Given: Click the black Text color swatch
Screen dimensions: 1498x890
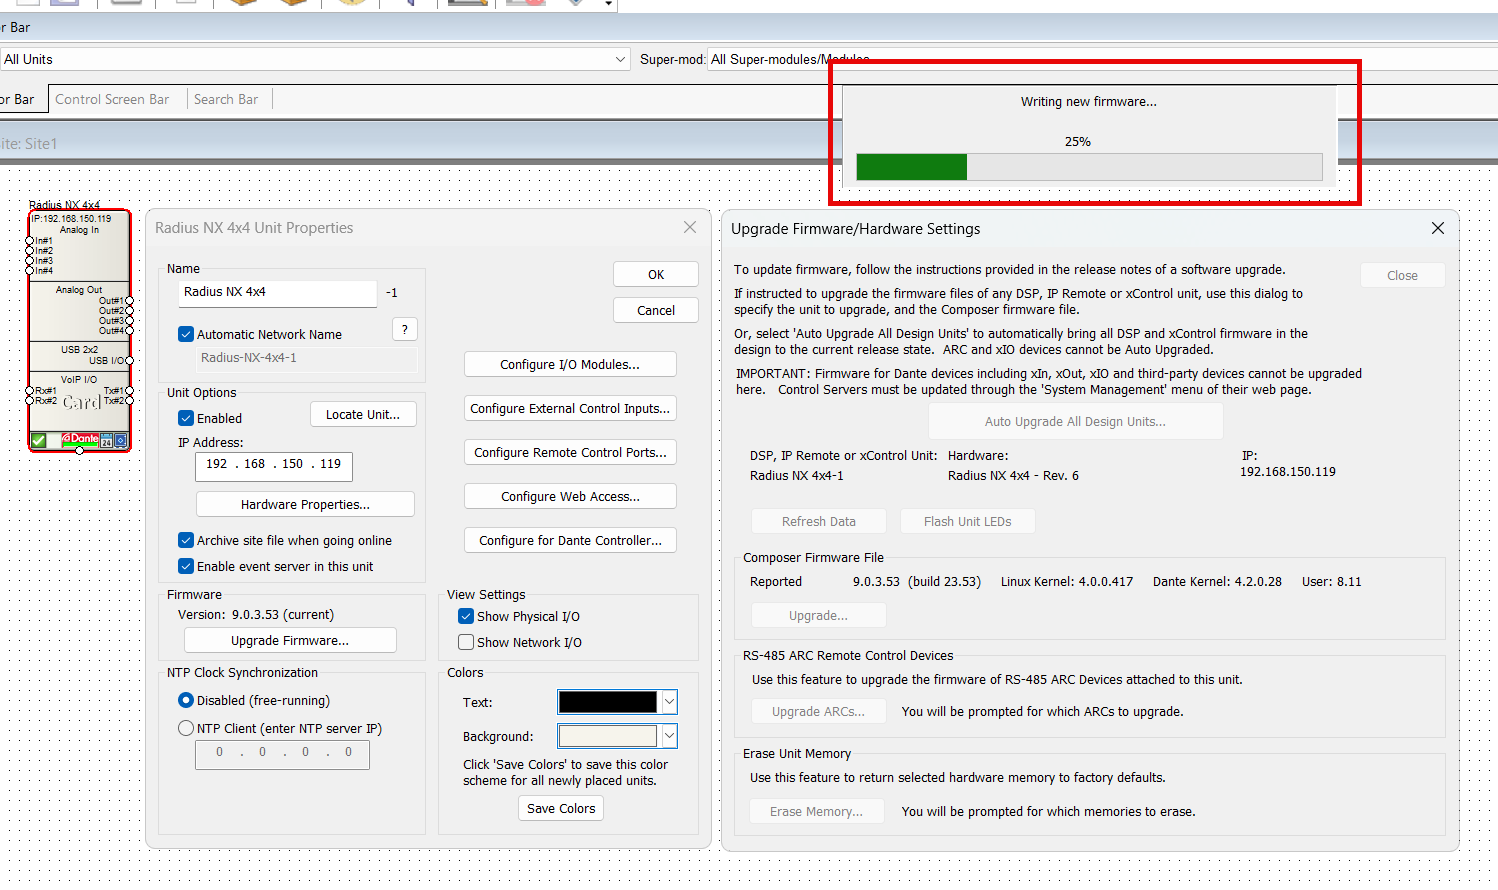Looking at the screenshot, I should click(608, 702).
